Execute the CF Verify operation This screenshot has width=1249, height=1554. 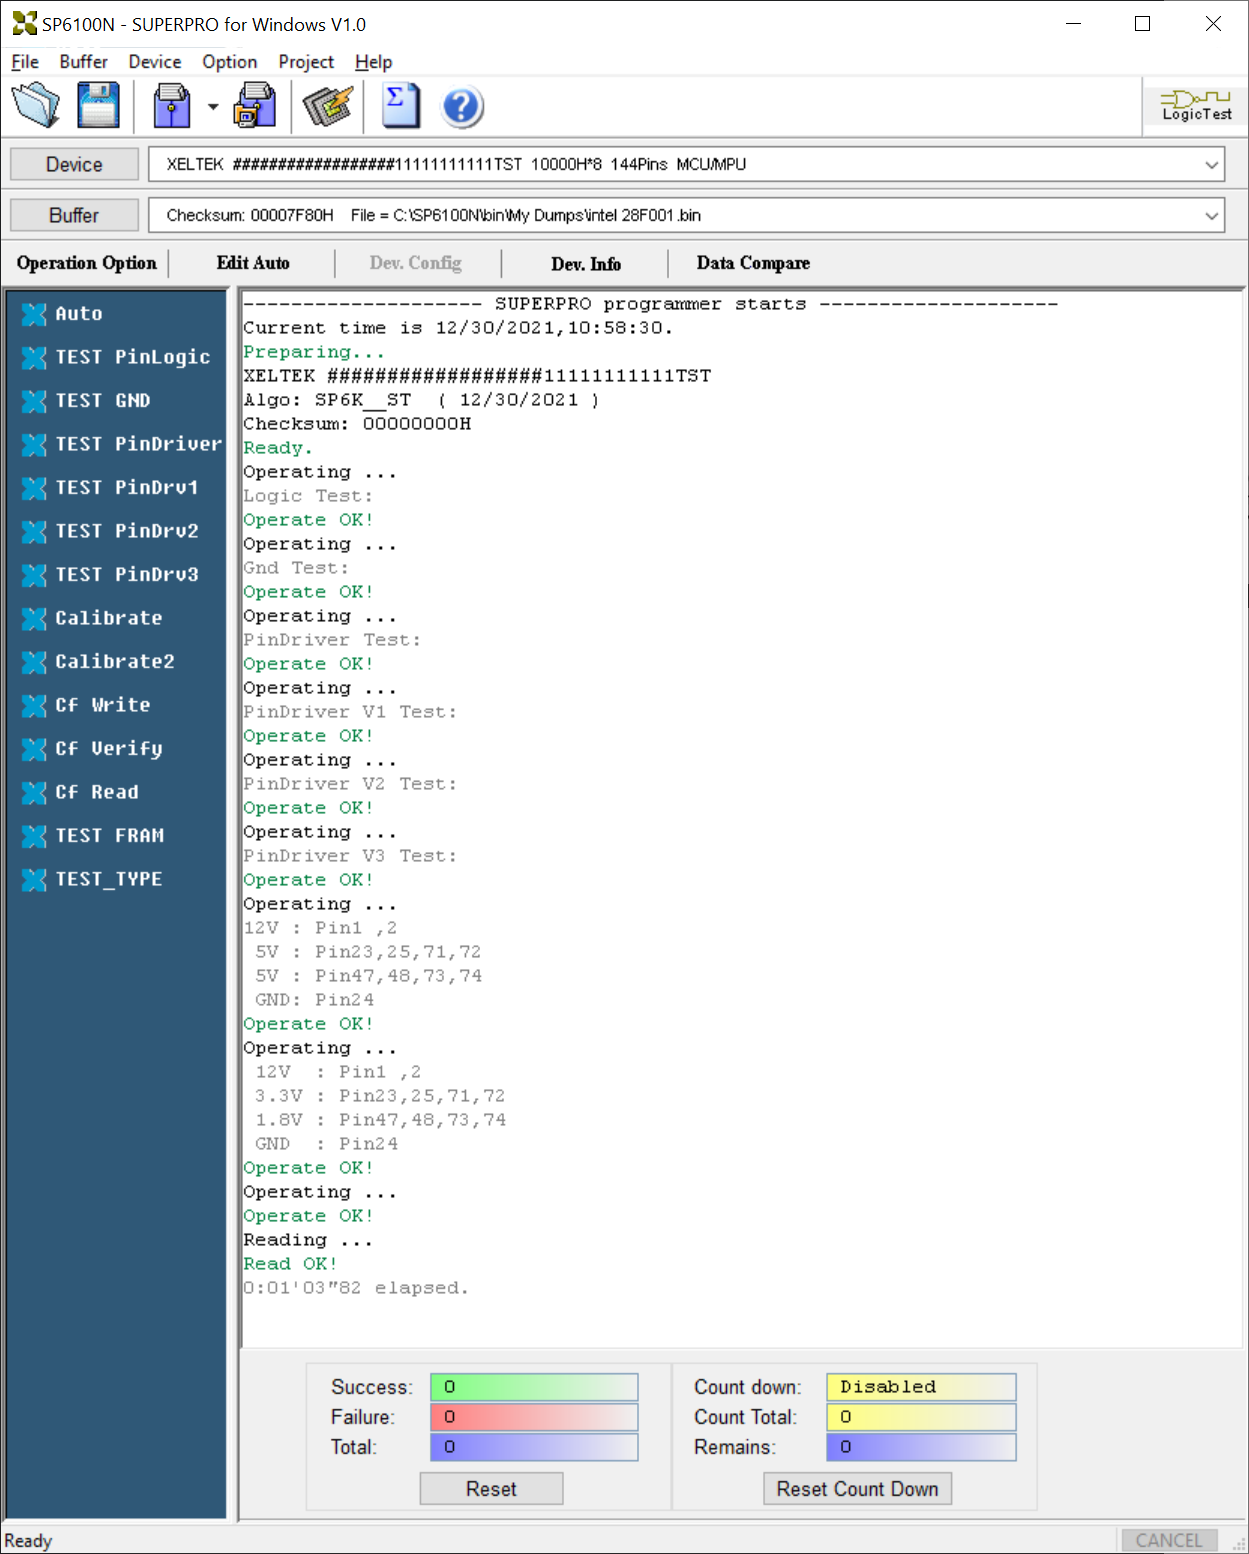point(92,749)
